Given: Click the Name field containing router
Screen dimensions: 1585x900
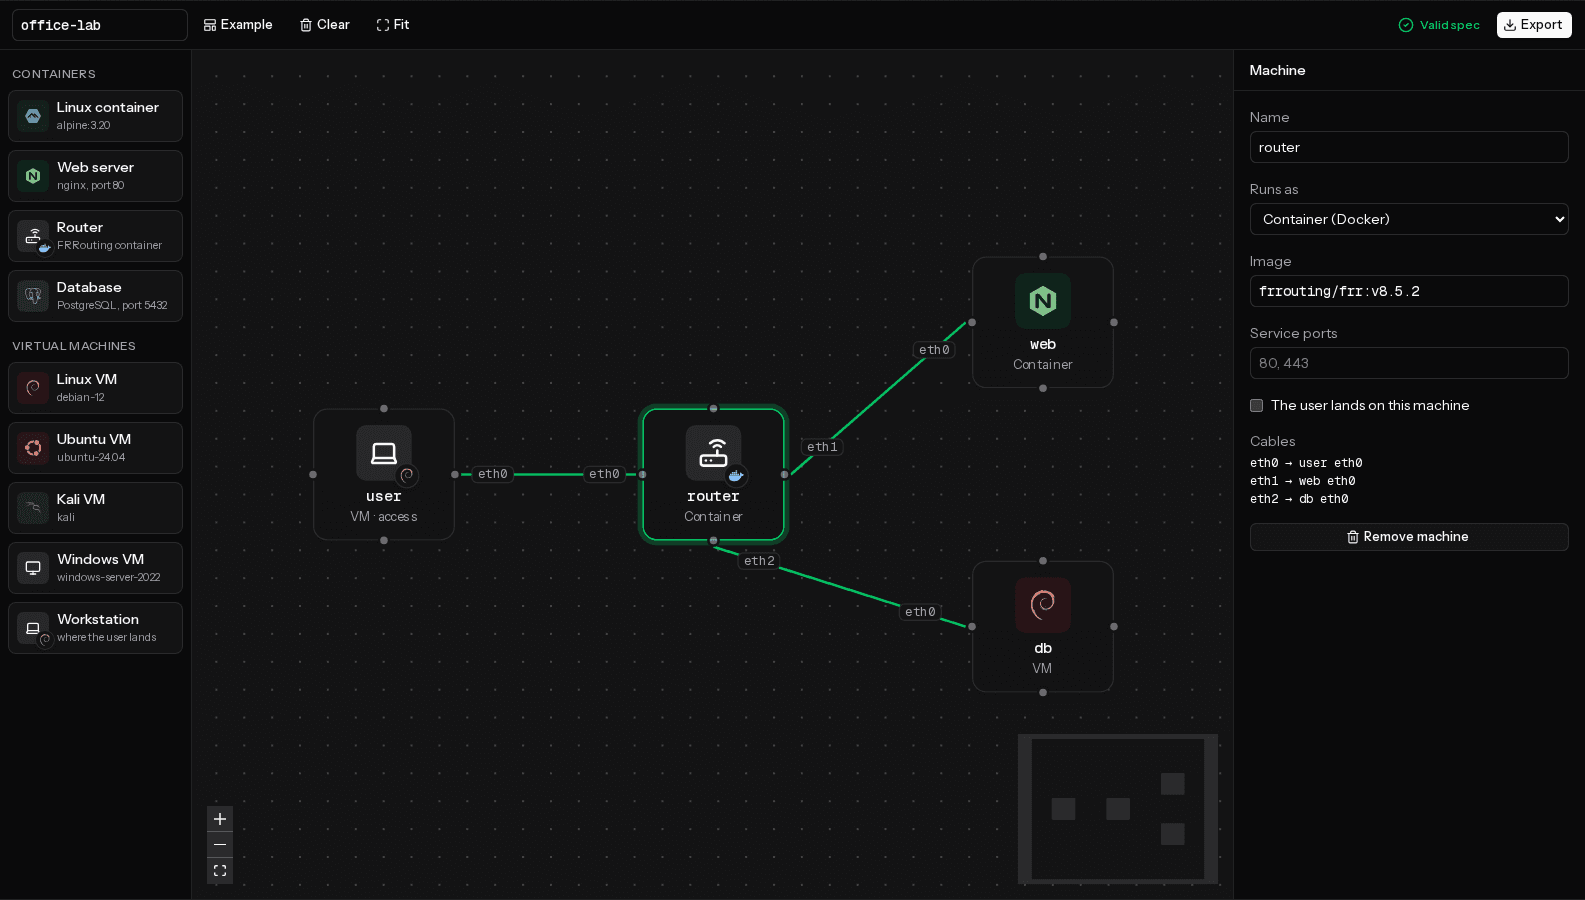Looking at the screenshot, I should tap(1409, 147).
